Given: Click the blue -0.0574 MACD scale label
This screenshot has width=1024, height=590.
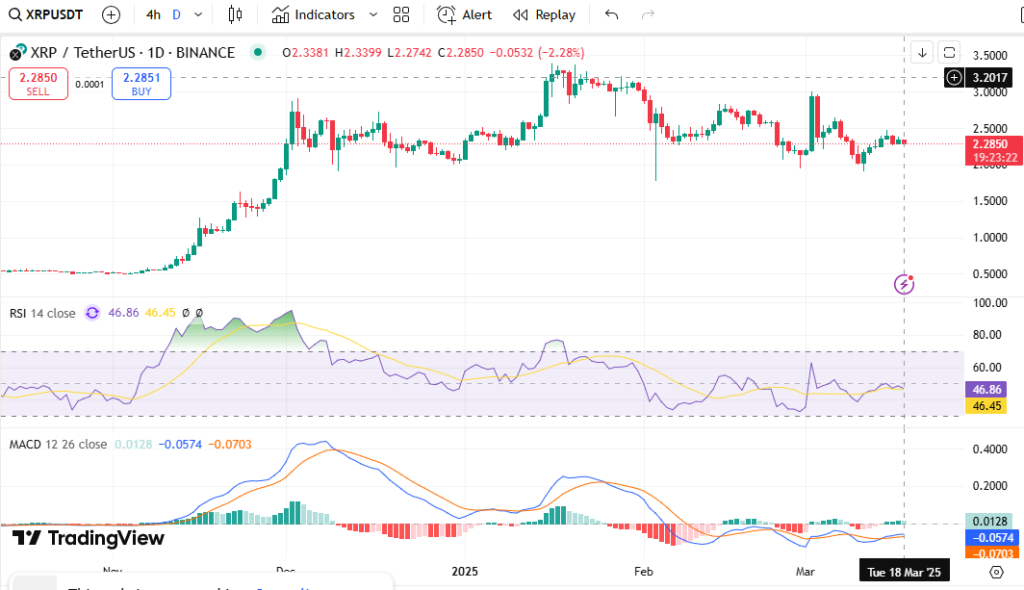Looking at the screenshot, I should pyautogui.click(x=993, y=538).
